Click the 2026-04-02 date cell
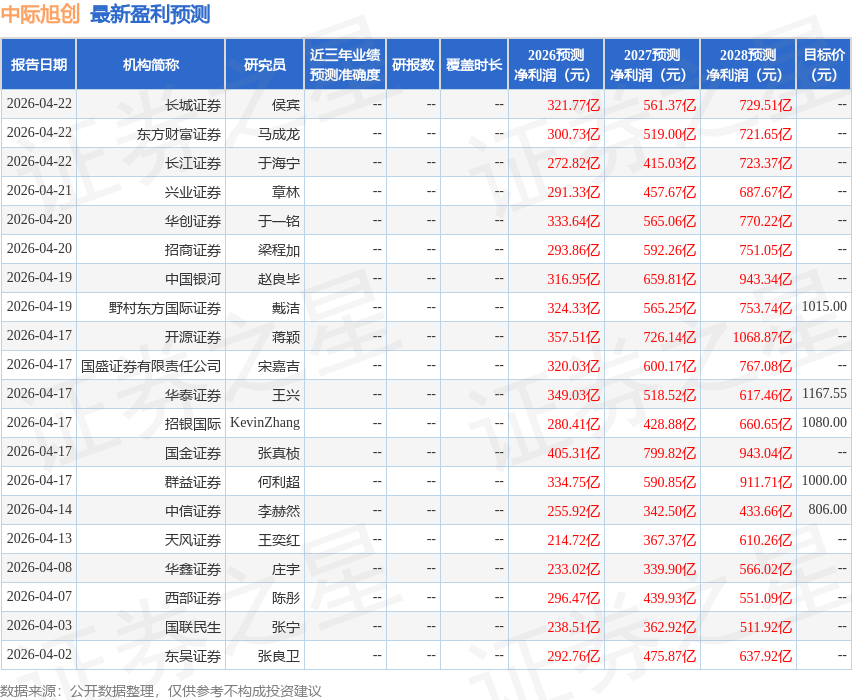Viewport: 852px width, 700px height. [x=39, y=654]
